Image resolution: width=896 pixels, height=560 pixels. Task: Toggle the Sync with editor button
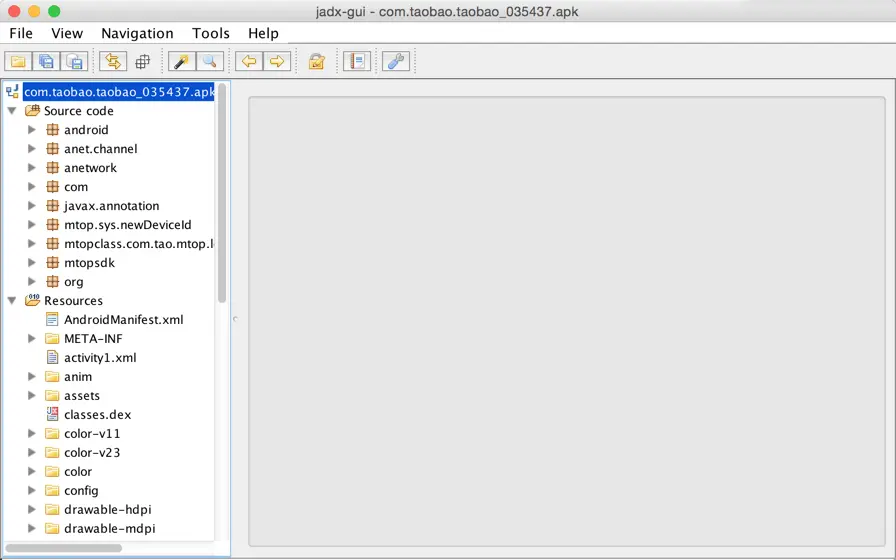(x=113, y=61)
